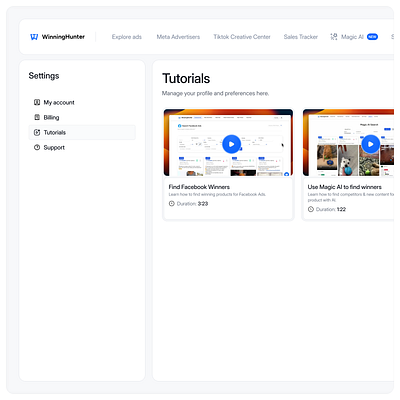
Task: Play the Find Facebook Winners video
Action: click(x=231, y=144)
